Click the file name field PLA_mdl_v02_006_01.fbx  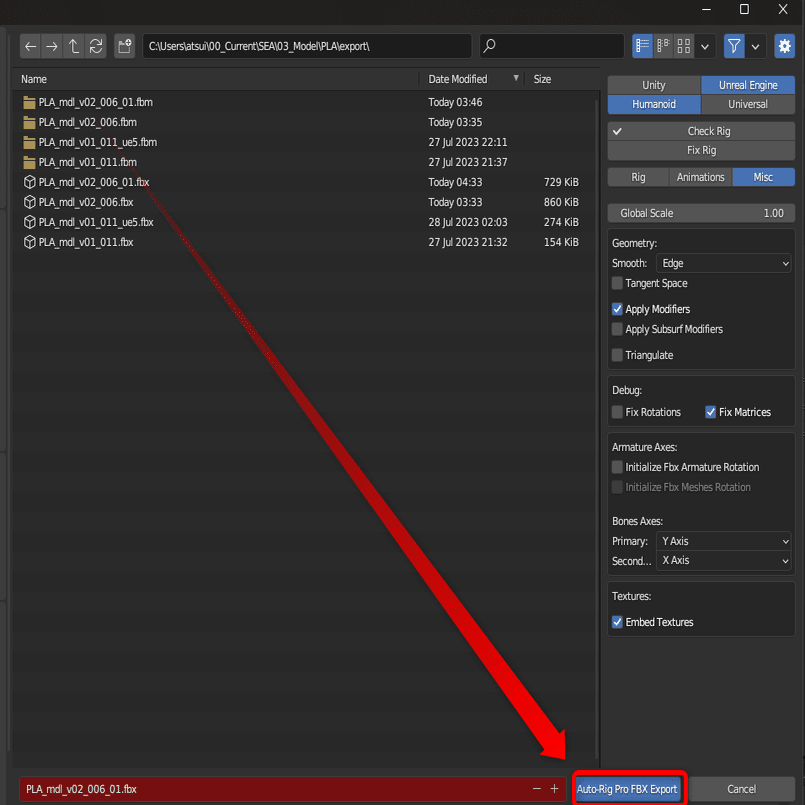(293, 789)
